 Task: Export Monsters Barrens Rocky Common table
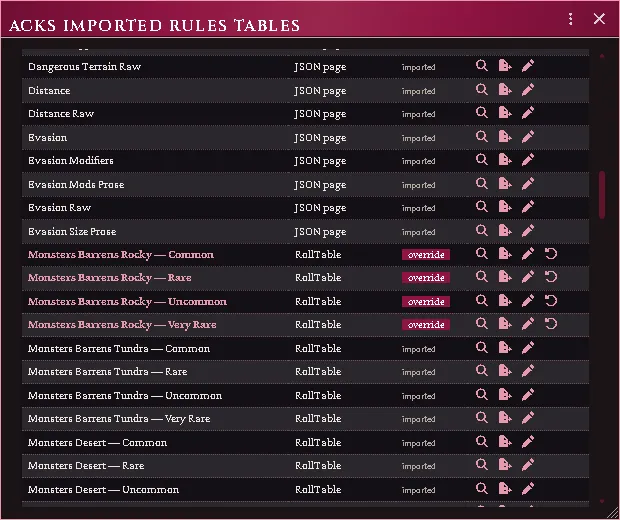pyautogui.click(x=505, y=254)
